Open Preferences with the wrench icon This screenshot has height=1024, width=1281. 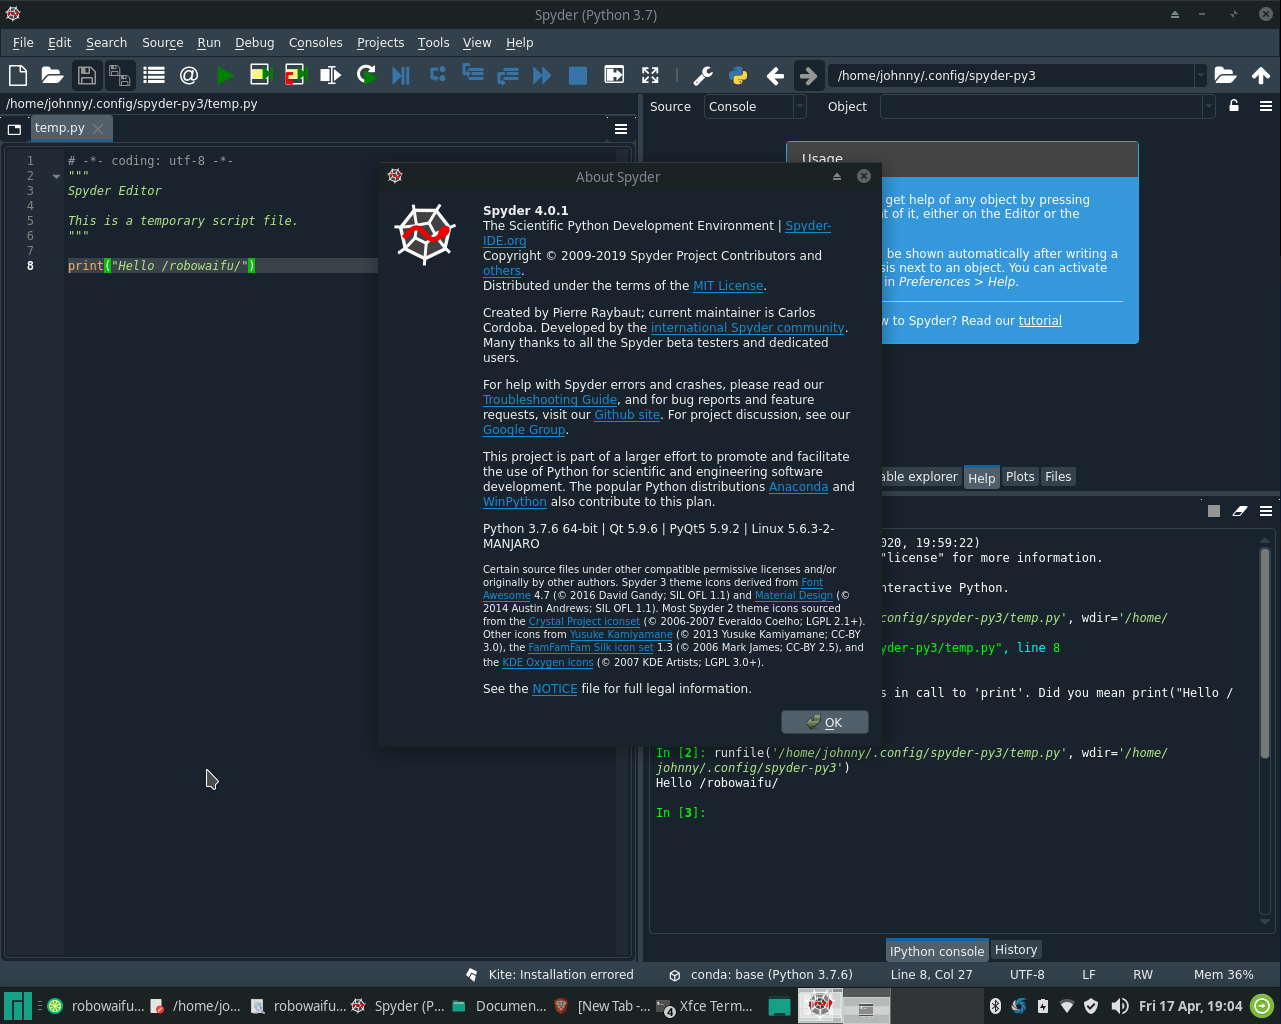pyautogui.click(x=702, y=75)
